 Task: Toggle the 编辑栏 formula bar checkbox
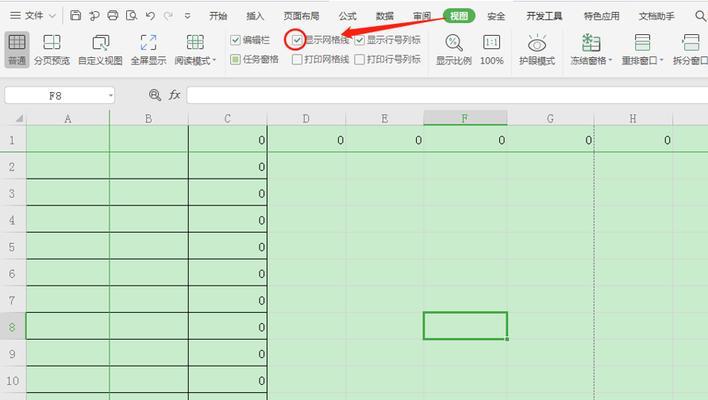[235, 40]
